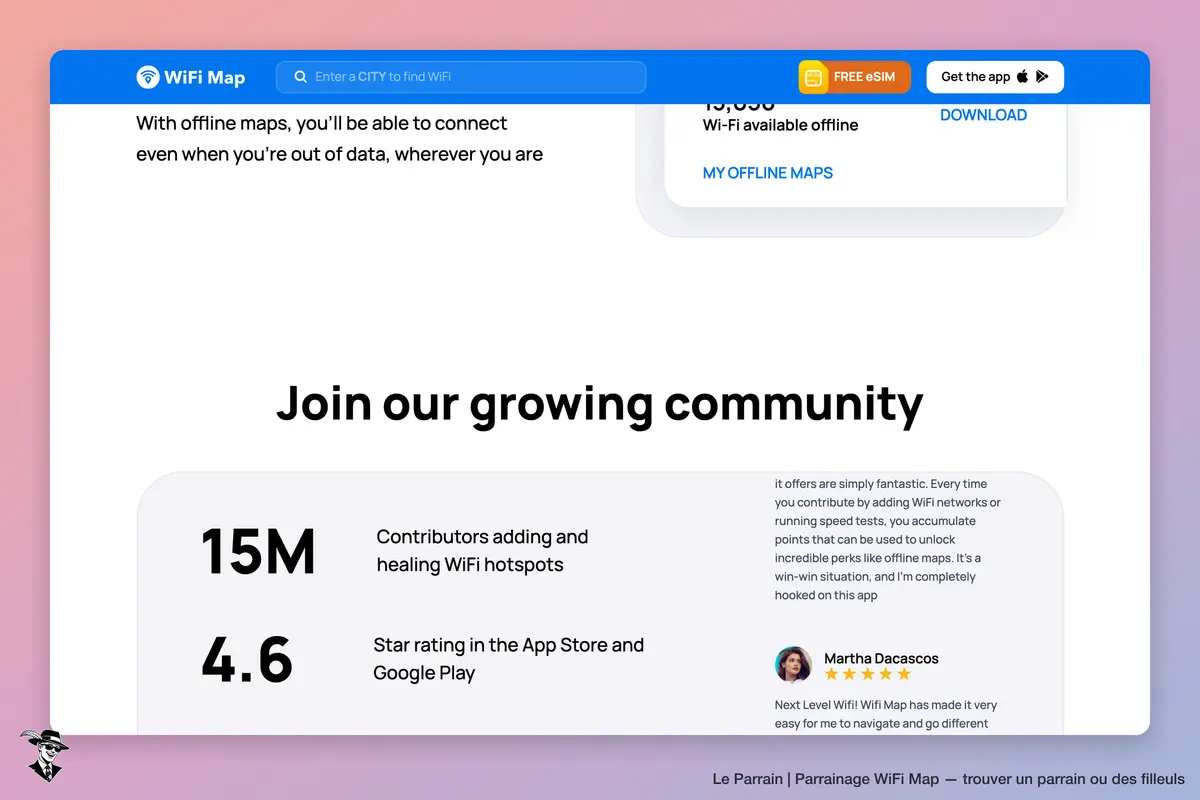This screenshot has width=1200, height=800.
Task: Click the reviewer name "Martha Dacascos"
Action: 881,658
